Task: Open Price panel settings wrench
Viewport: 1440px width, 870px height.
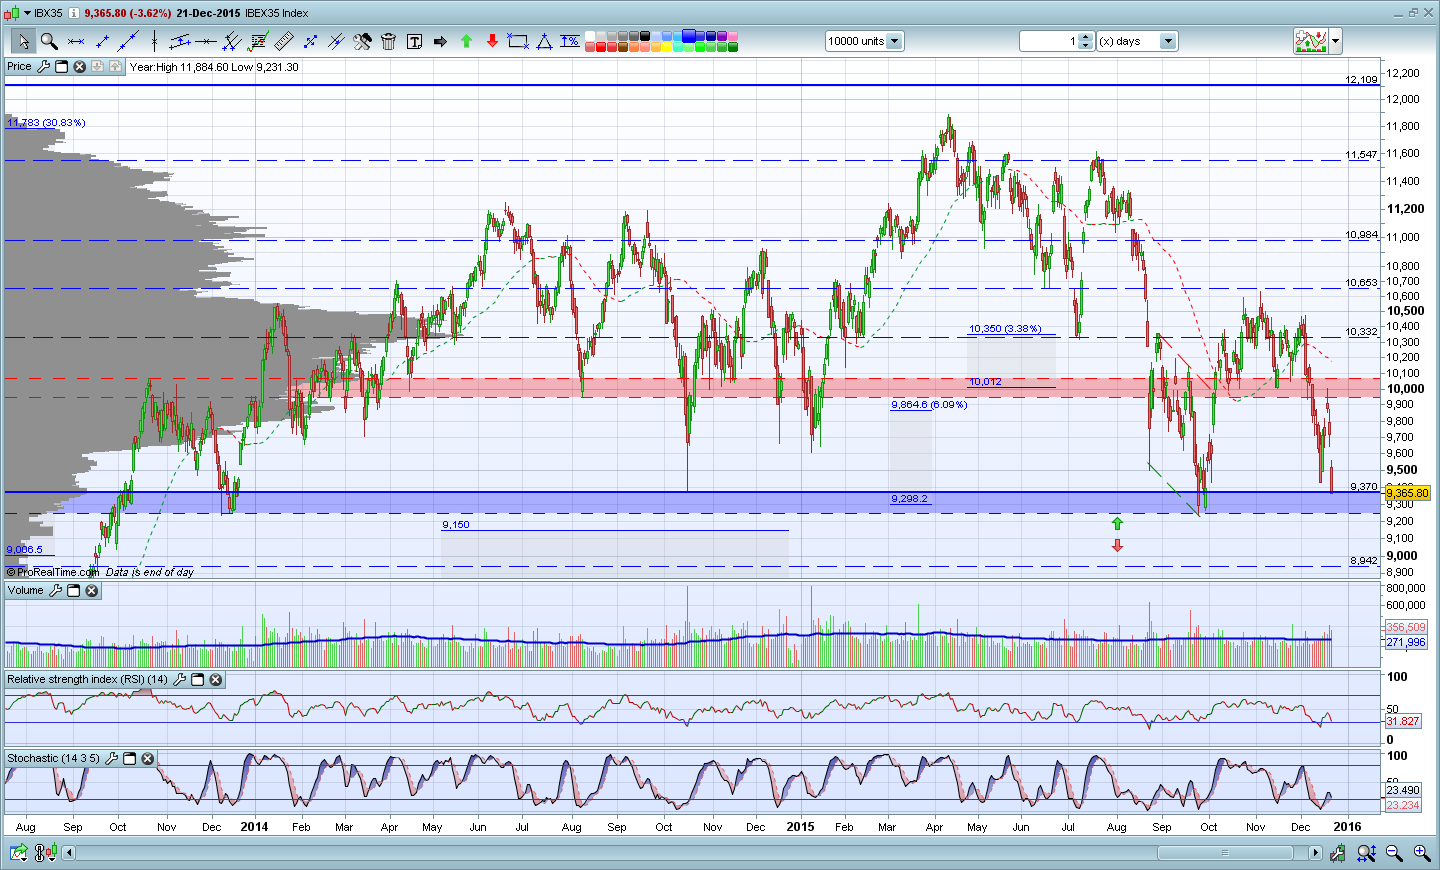Action: (x=43, y=67)
